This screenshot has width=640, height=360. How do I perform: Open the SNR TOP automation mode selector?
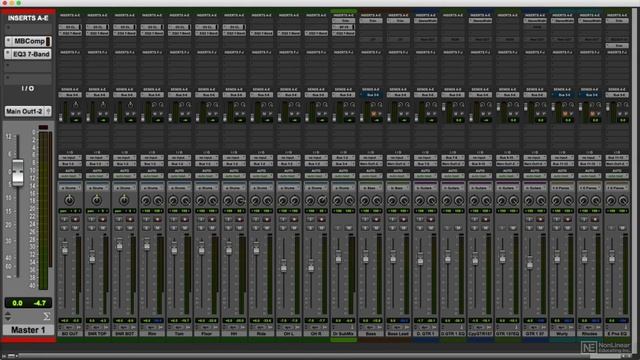97,176
